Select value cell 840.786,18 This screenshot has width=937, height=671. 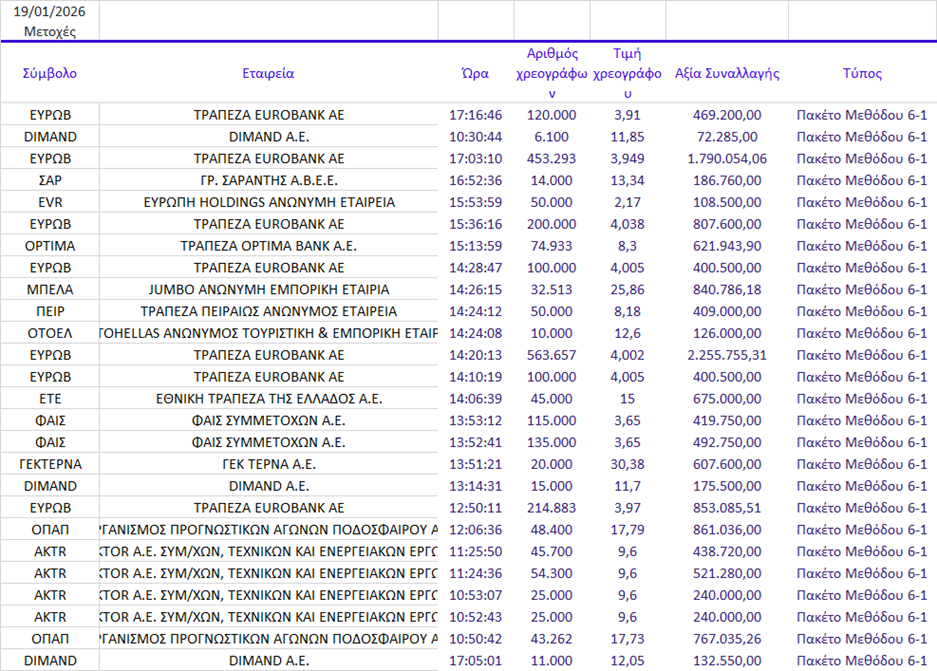tap(727, 290)
